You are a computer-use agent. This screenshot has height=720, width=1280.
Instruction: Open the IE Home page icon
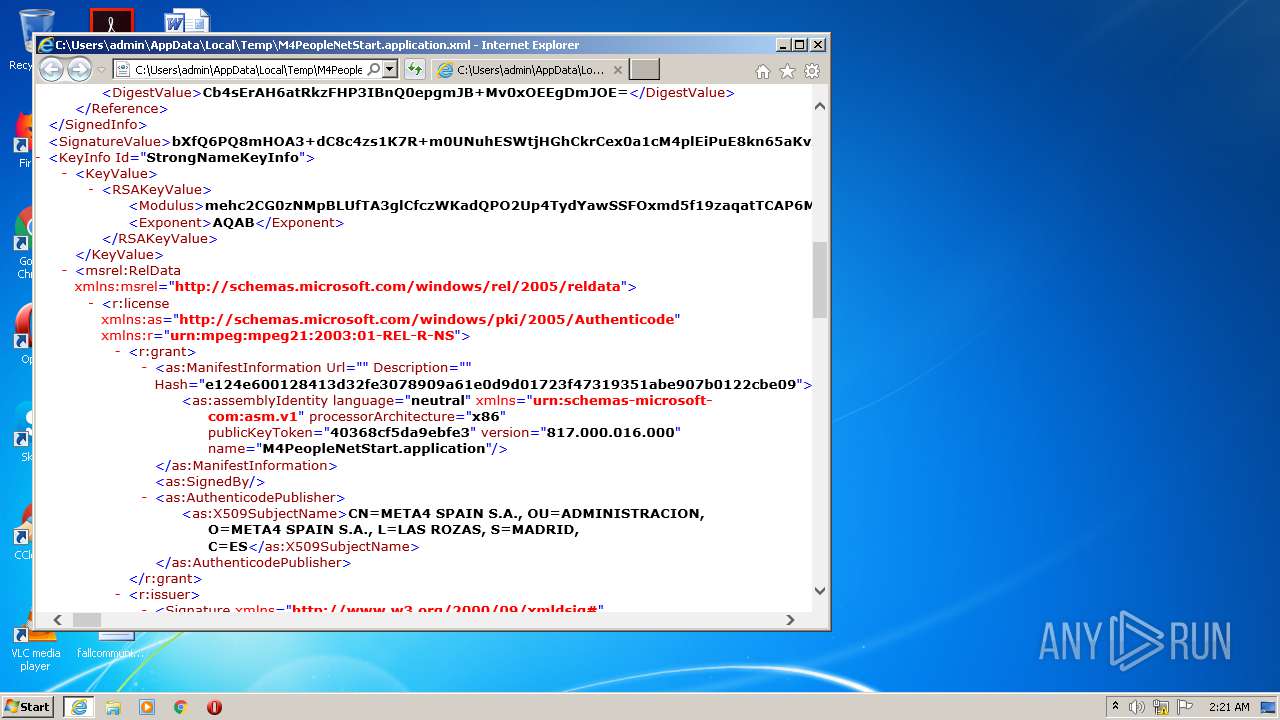coord(763,71)
